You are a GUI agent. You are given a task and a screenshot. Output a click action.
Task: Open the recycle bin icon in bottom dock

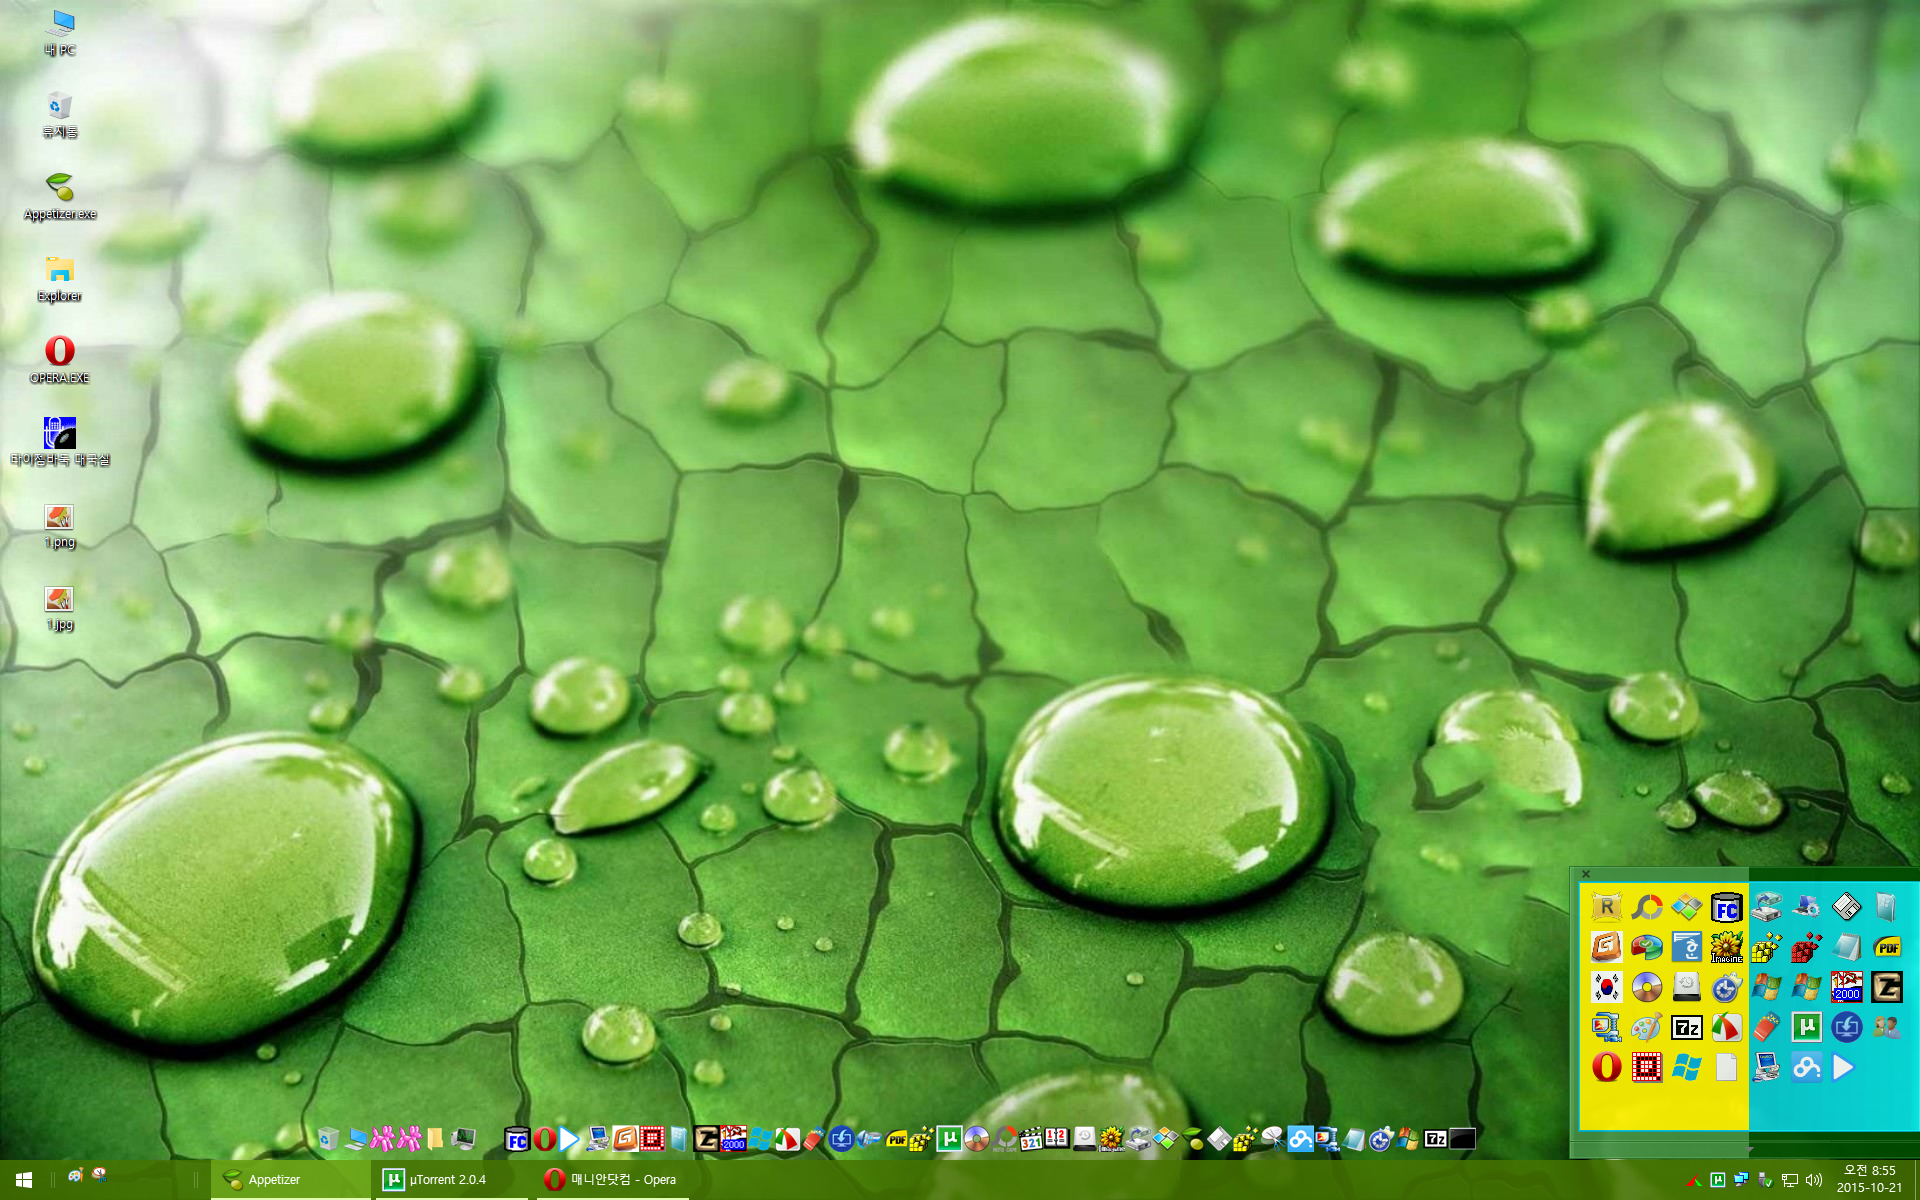328,1138
